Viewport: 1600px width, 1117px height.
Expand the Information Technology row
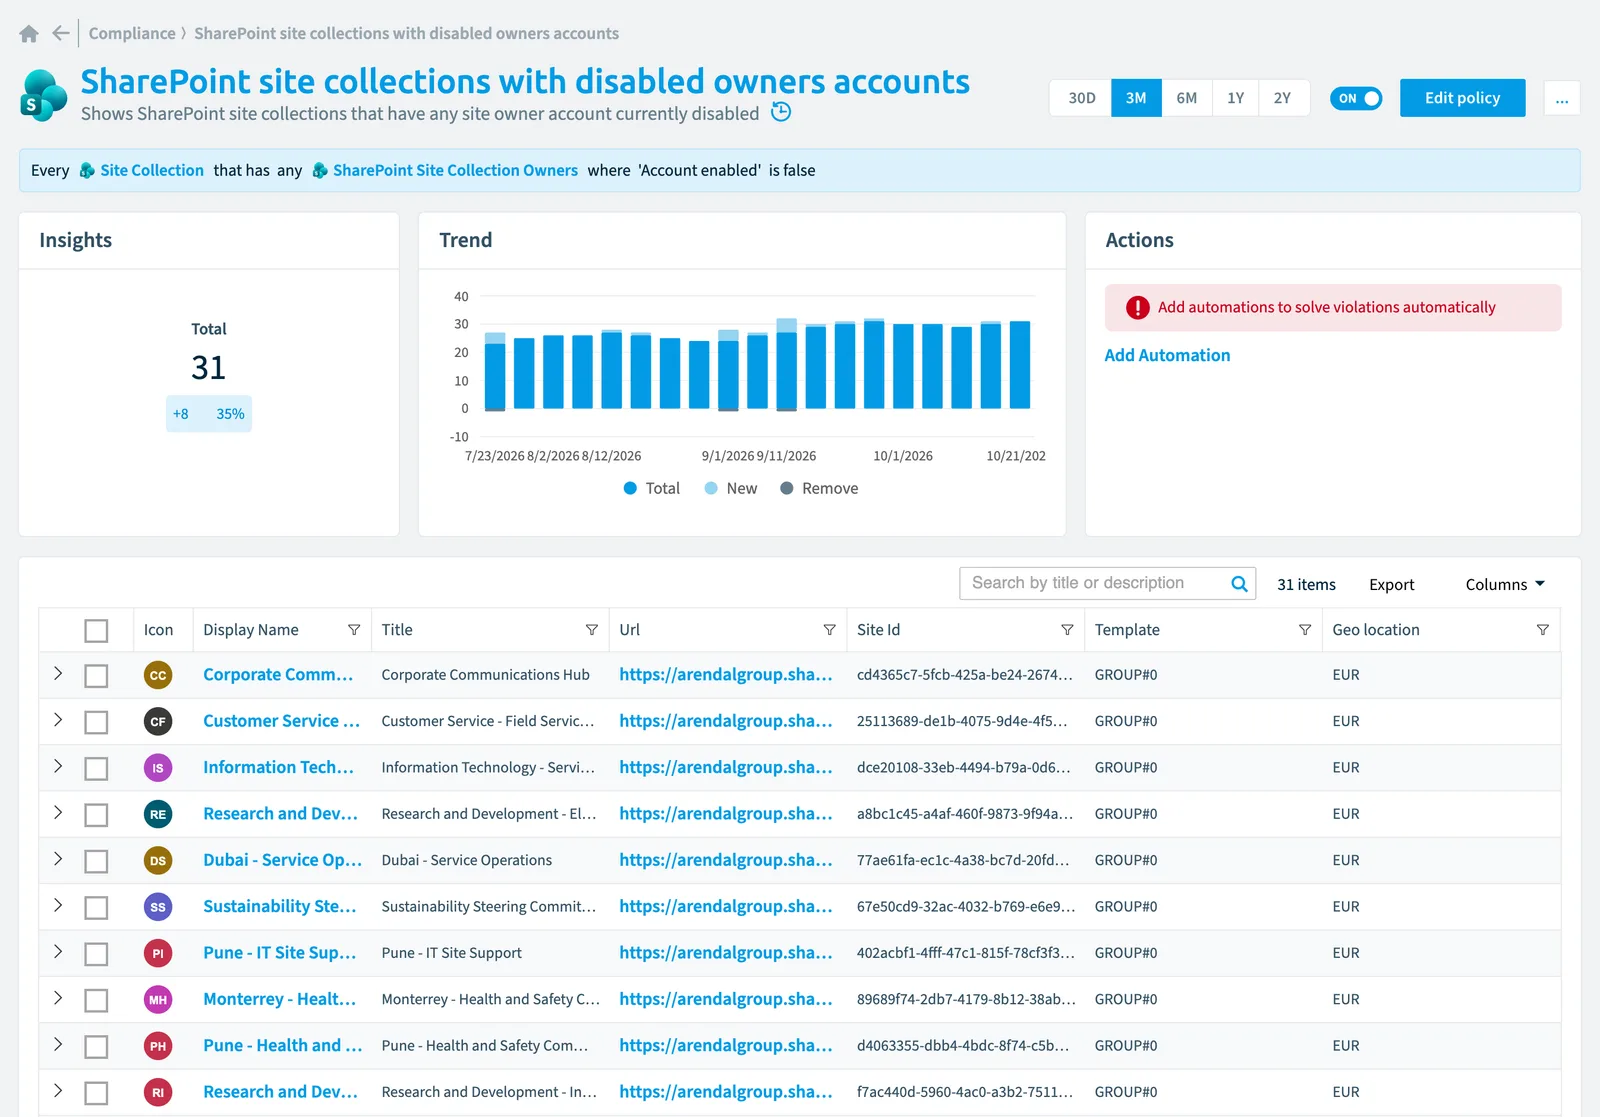tap(58, 766)
